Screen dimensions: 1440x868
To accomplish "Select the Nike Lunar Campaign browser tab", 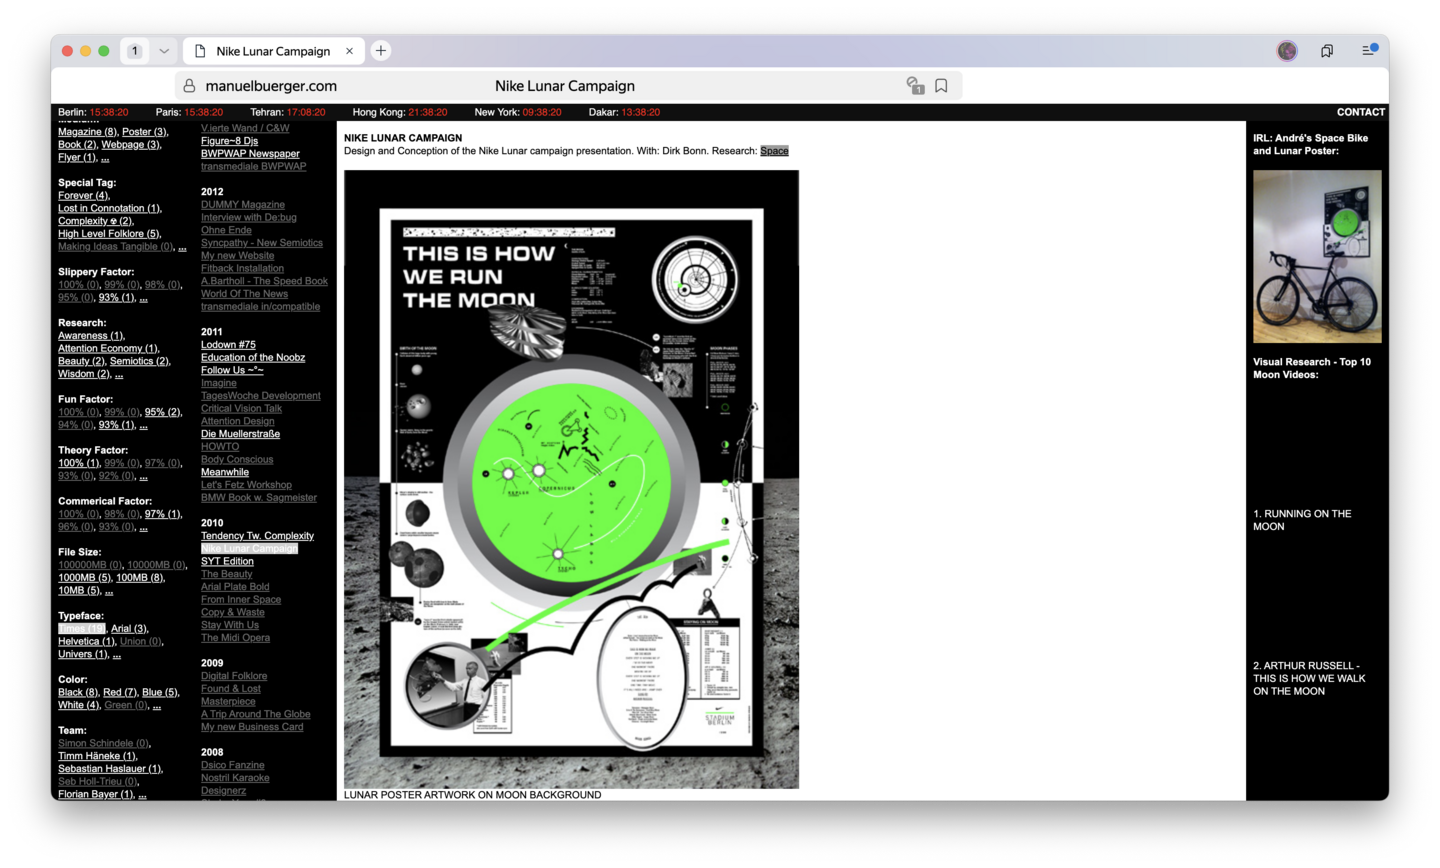I will 273,51.
